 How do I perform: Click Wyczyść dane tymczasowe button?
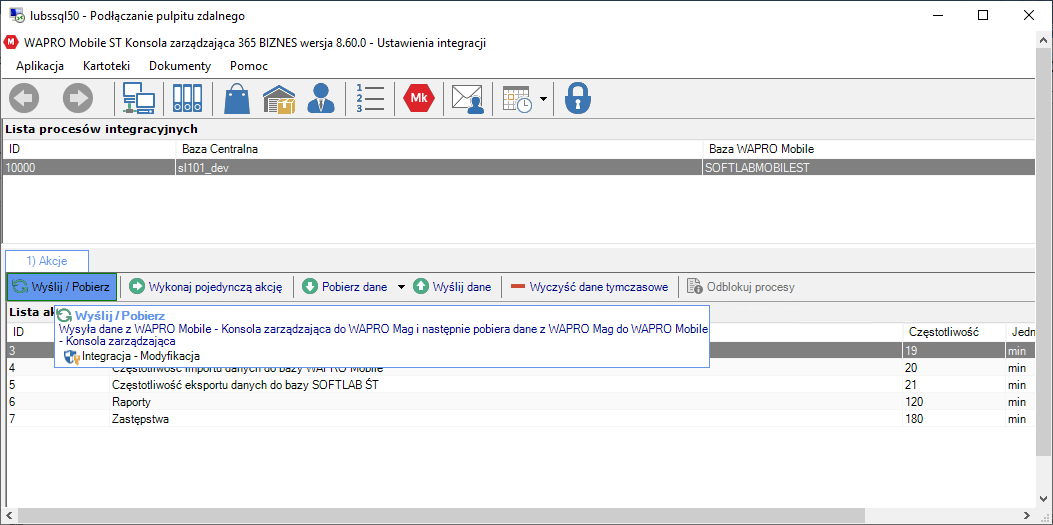590,287
